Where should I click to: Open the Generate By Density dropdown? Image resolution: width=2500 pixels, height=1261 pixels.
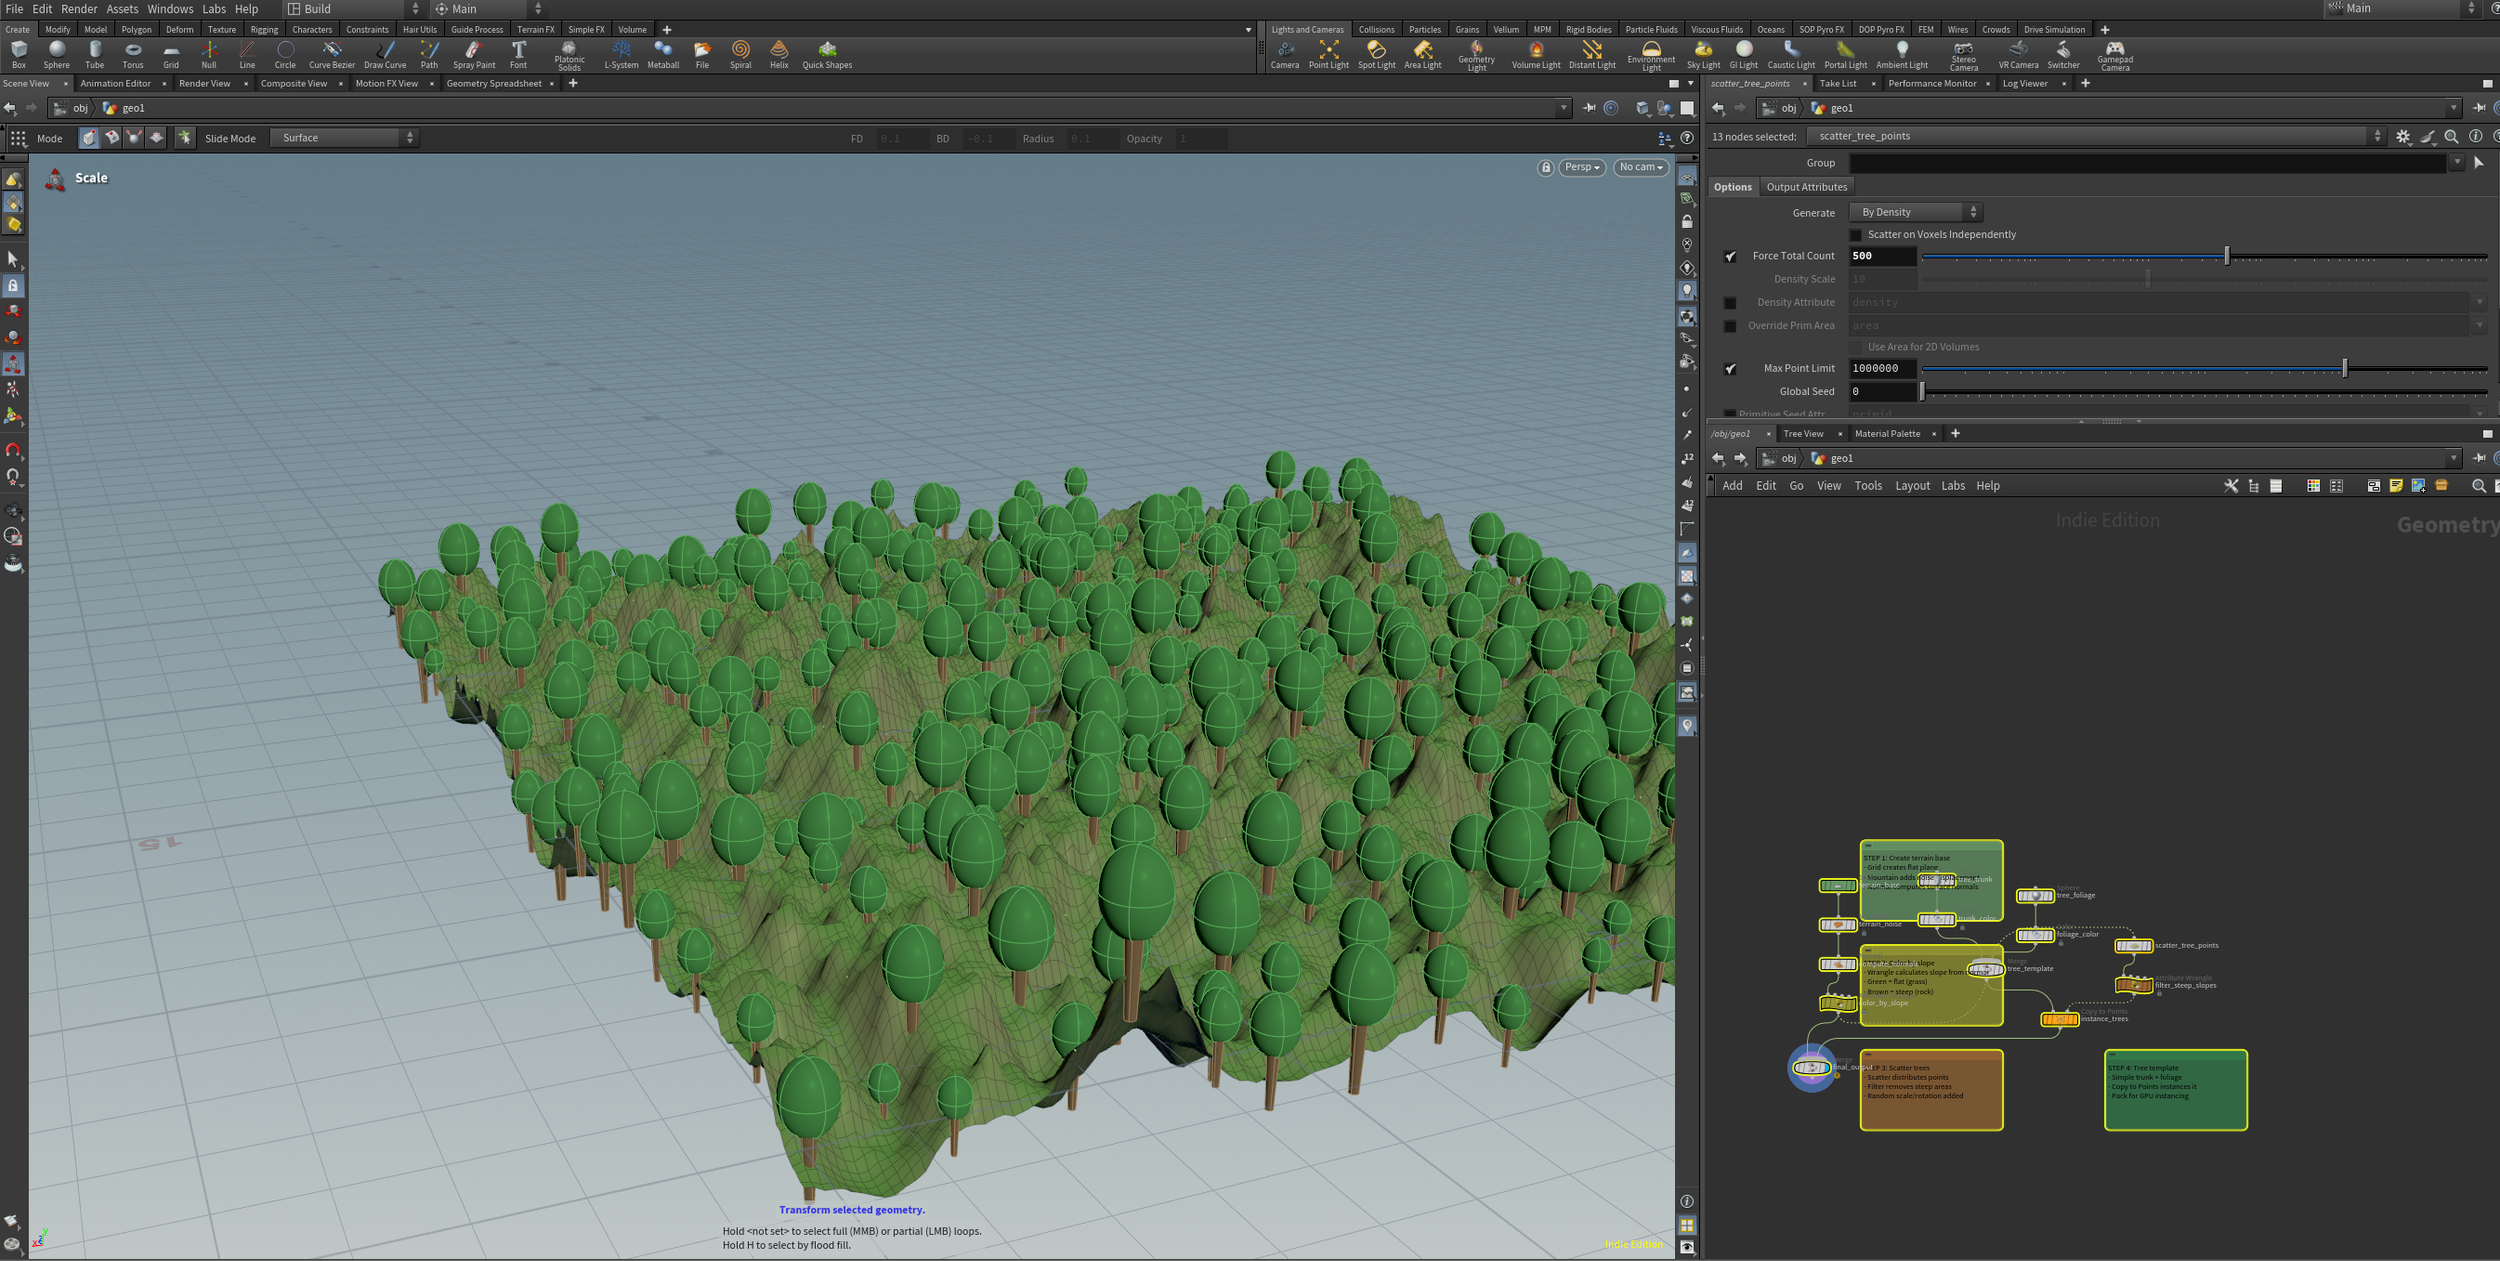(x=1915, y=212)
